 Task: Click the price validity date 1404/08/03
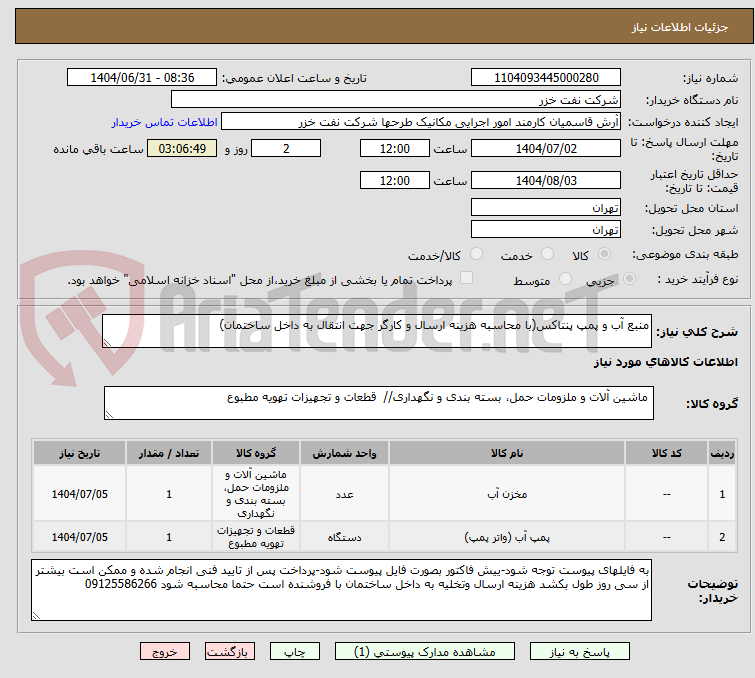pos(545,181)
